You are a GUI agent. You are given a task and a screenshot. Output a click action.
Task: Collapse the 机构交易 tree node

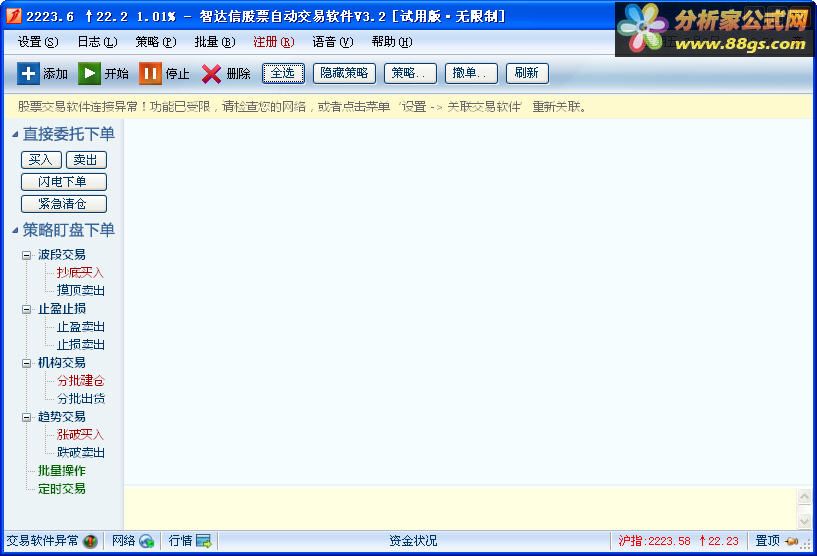click(x=26, y=363)
